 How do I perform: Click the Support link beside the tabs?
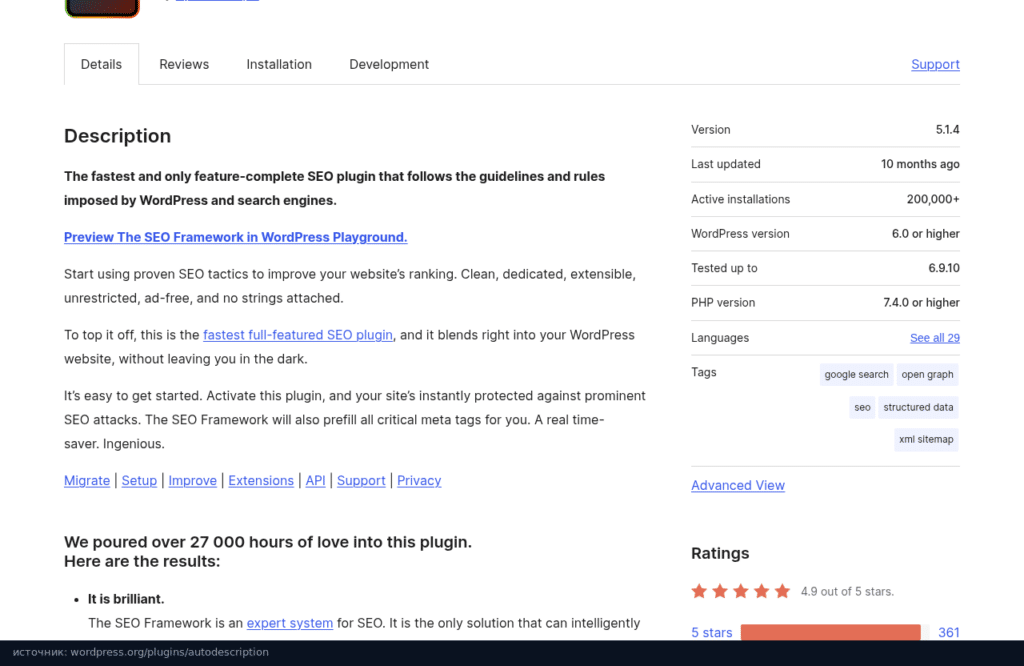[x=935, y=64]
